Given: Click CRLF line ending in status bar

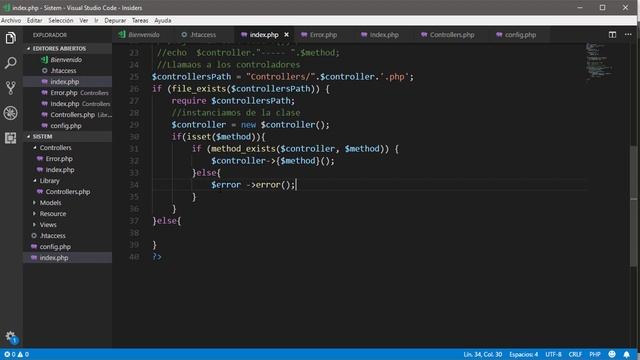Looking at the screenshot, I should click(x=575, y=354).
